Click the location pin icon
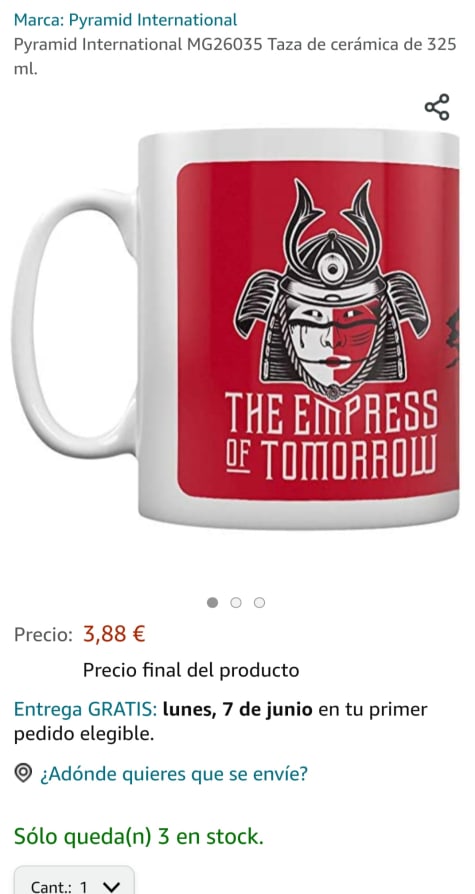 (x=23, y=773)
